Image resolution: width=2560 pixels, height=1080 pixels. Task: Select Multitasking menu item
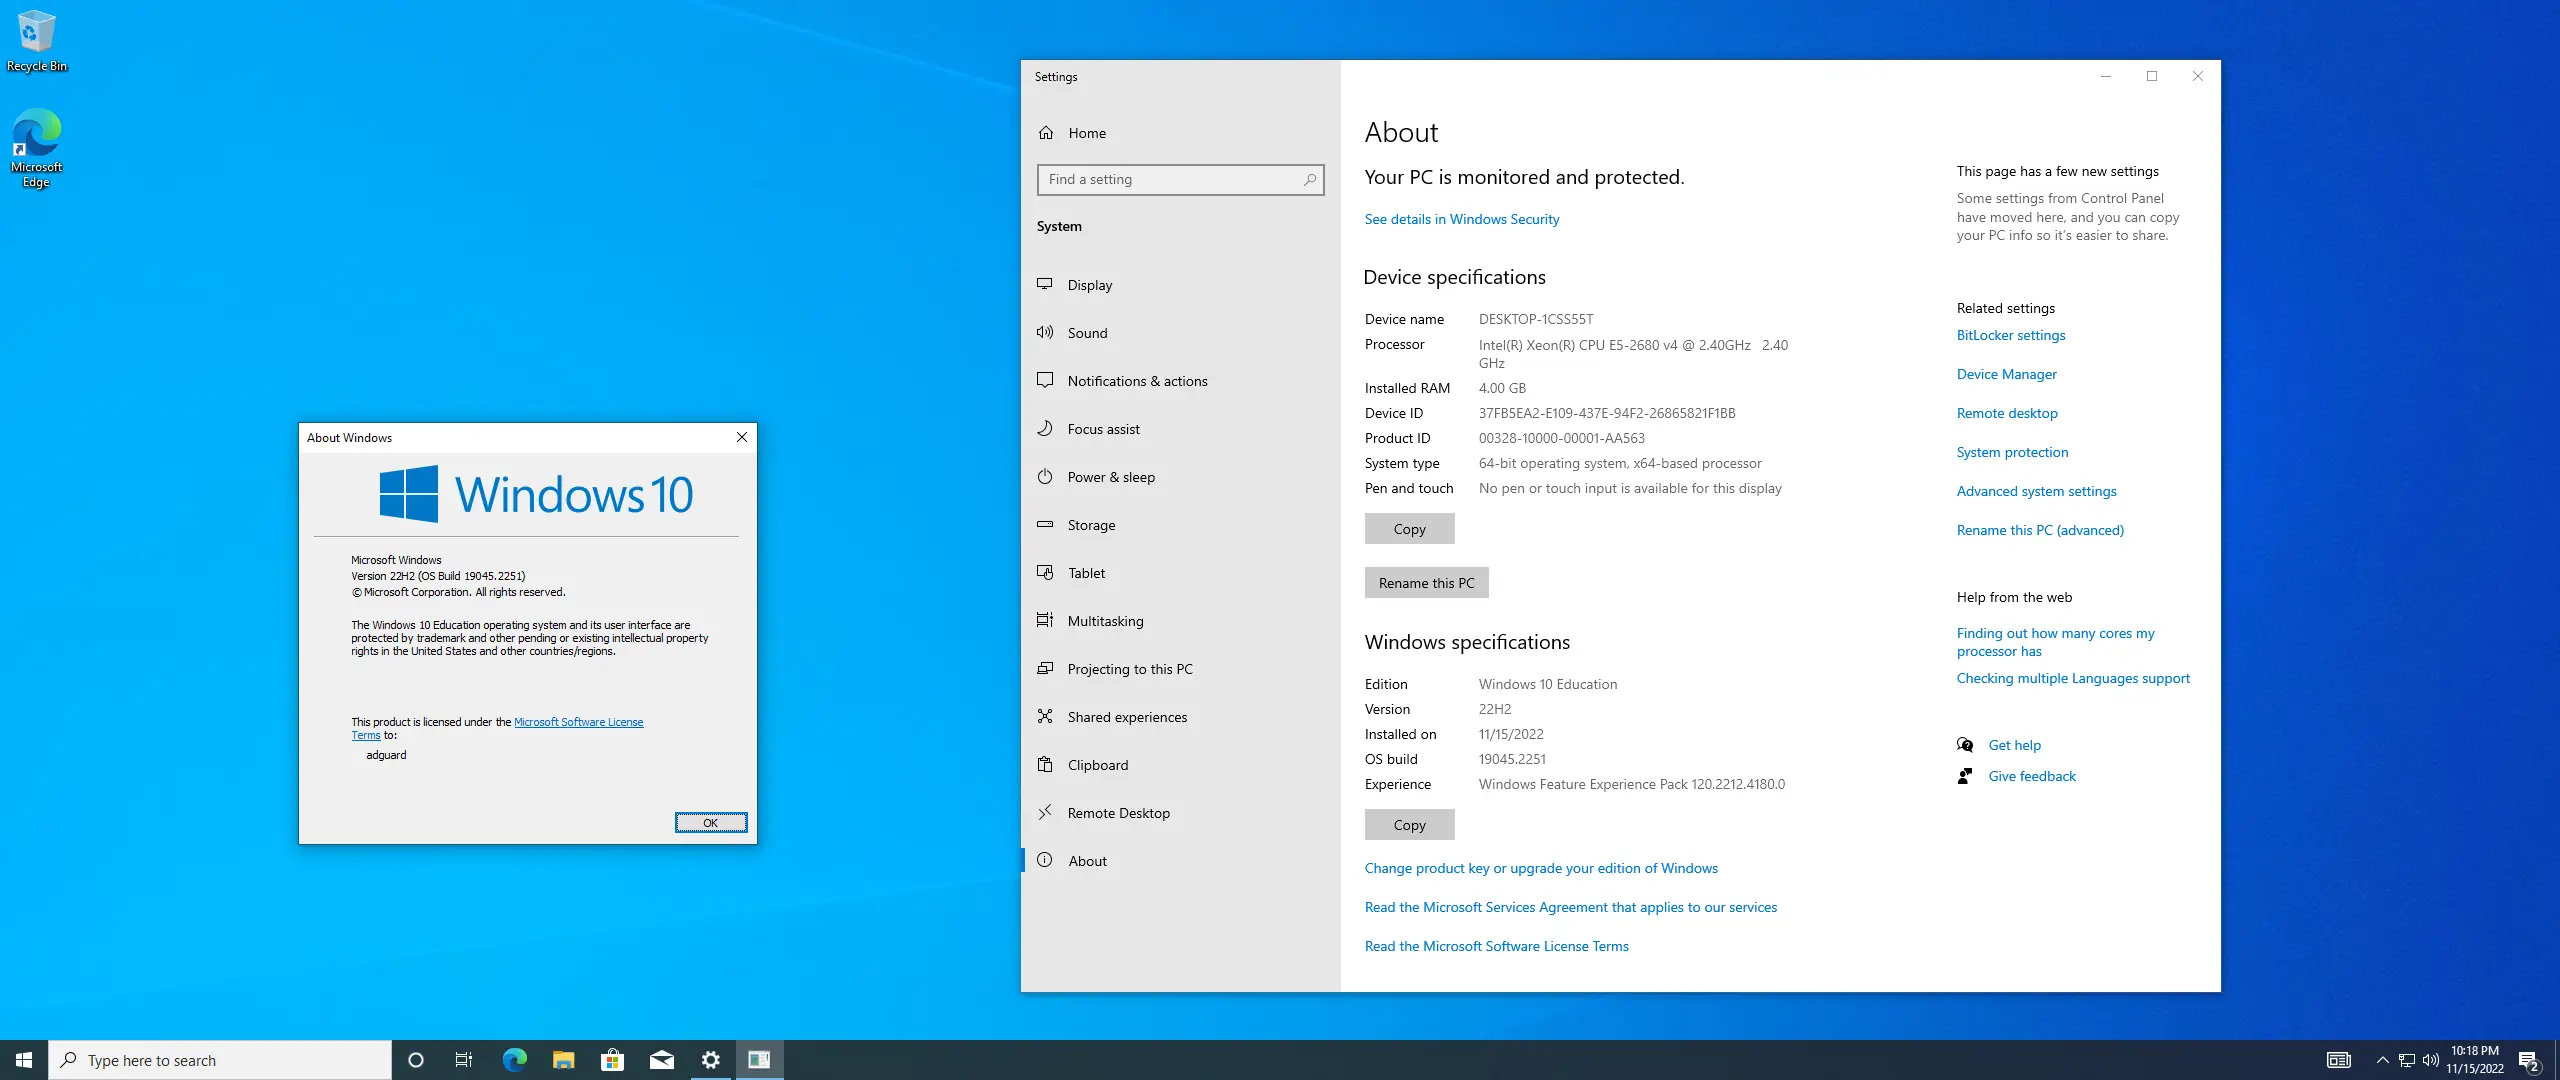(x=1105, y=621)
